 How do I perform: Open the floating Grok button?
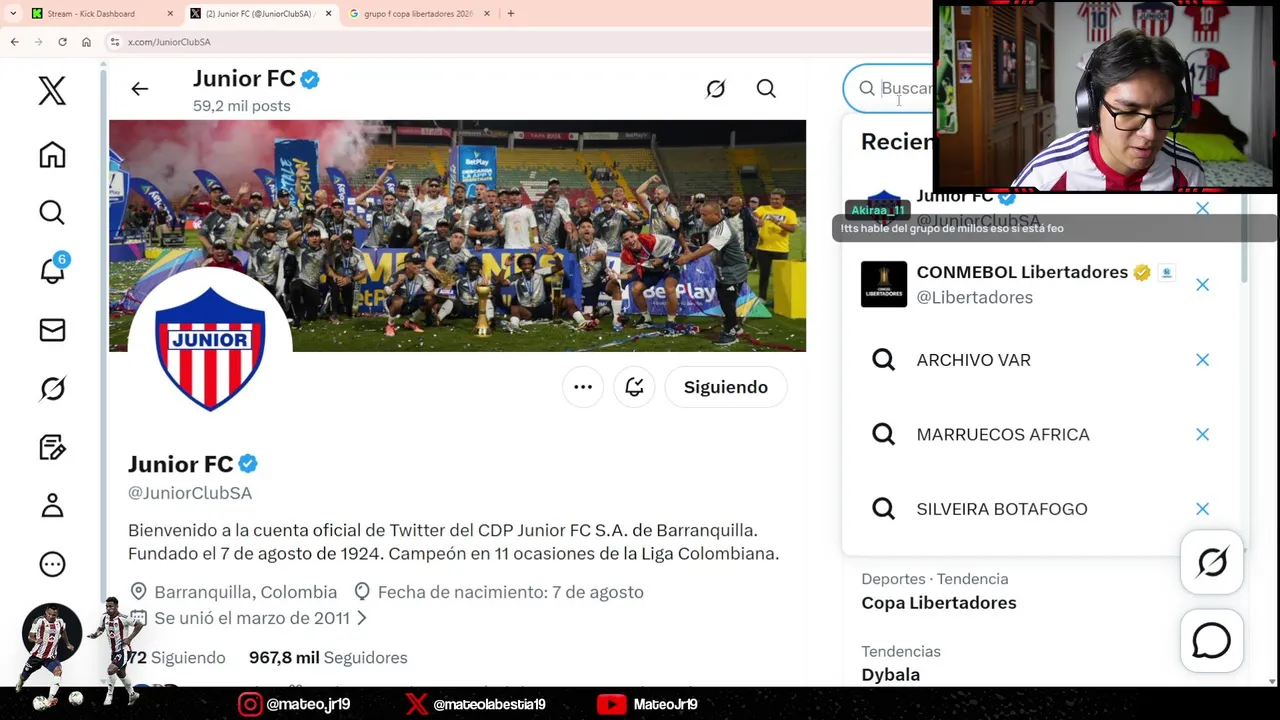point(1212,563)
